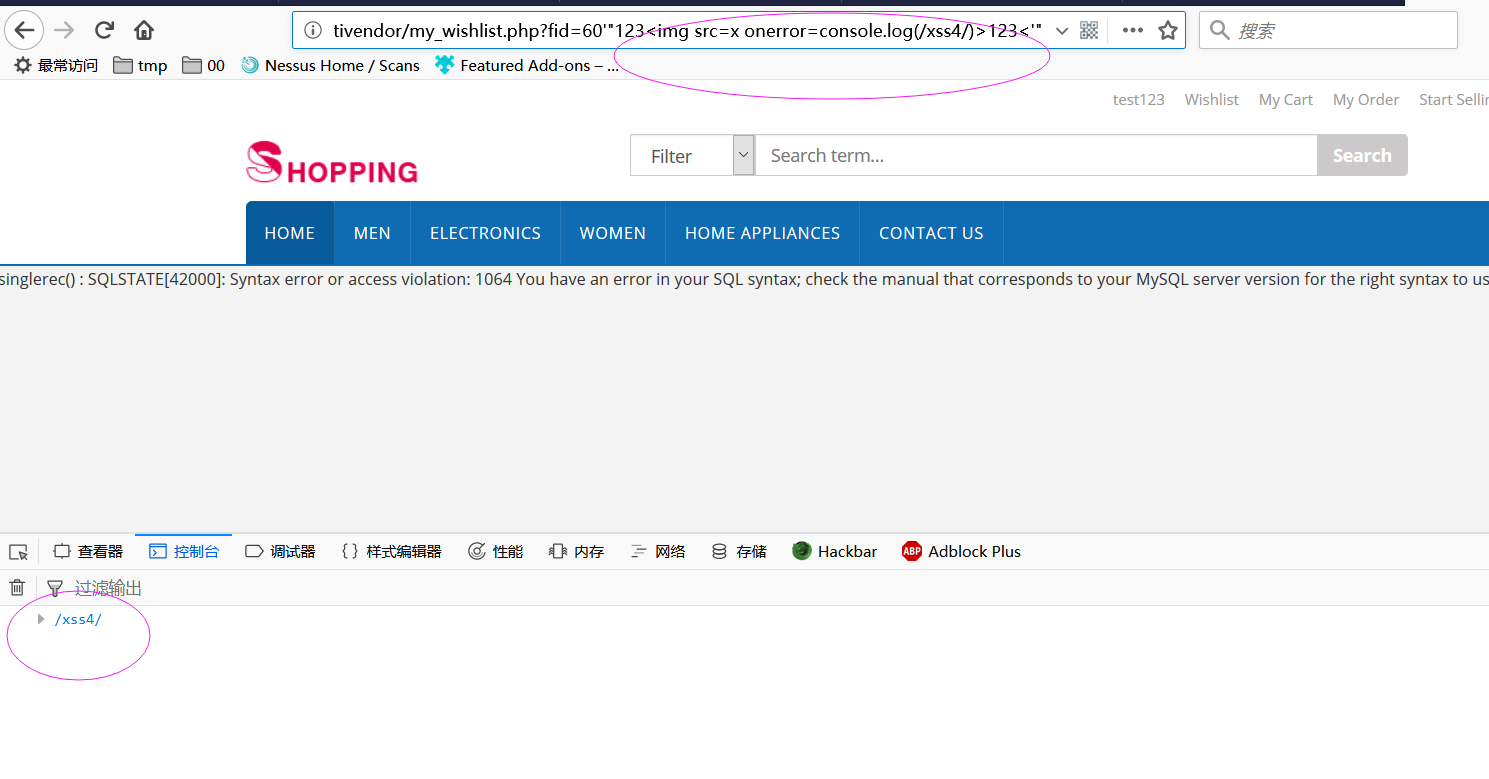Screen dimensions: 1489x779
Task: Open the 最常访问 bookmarks folder
Action: [x=56, y=66]
